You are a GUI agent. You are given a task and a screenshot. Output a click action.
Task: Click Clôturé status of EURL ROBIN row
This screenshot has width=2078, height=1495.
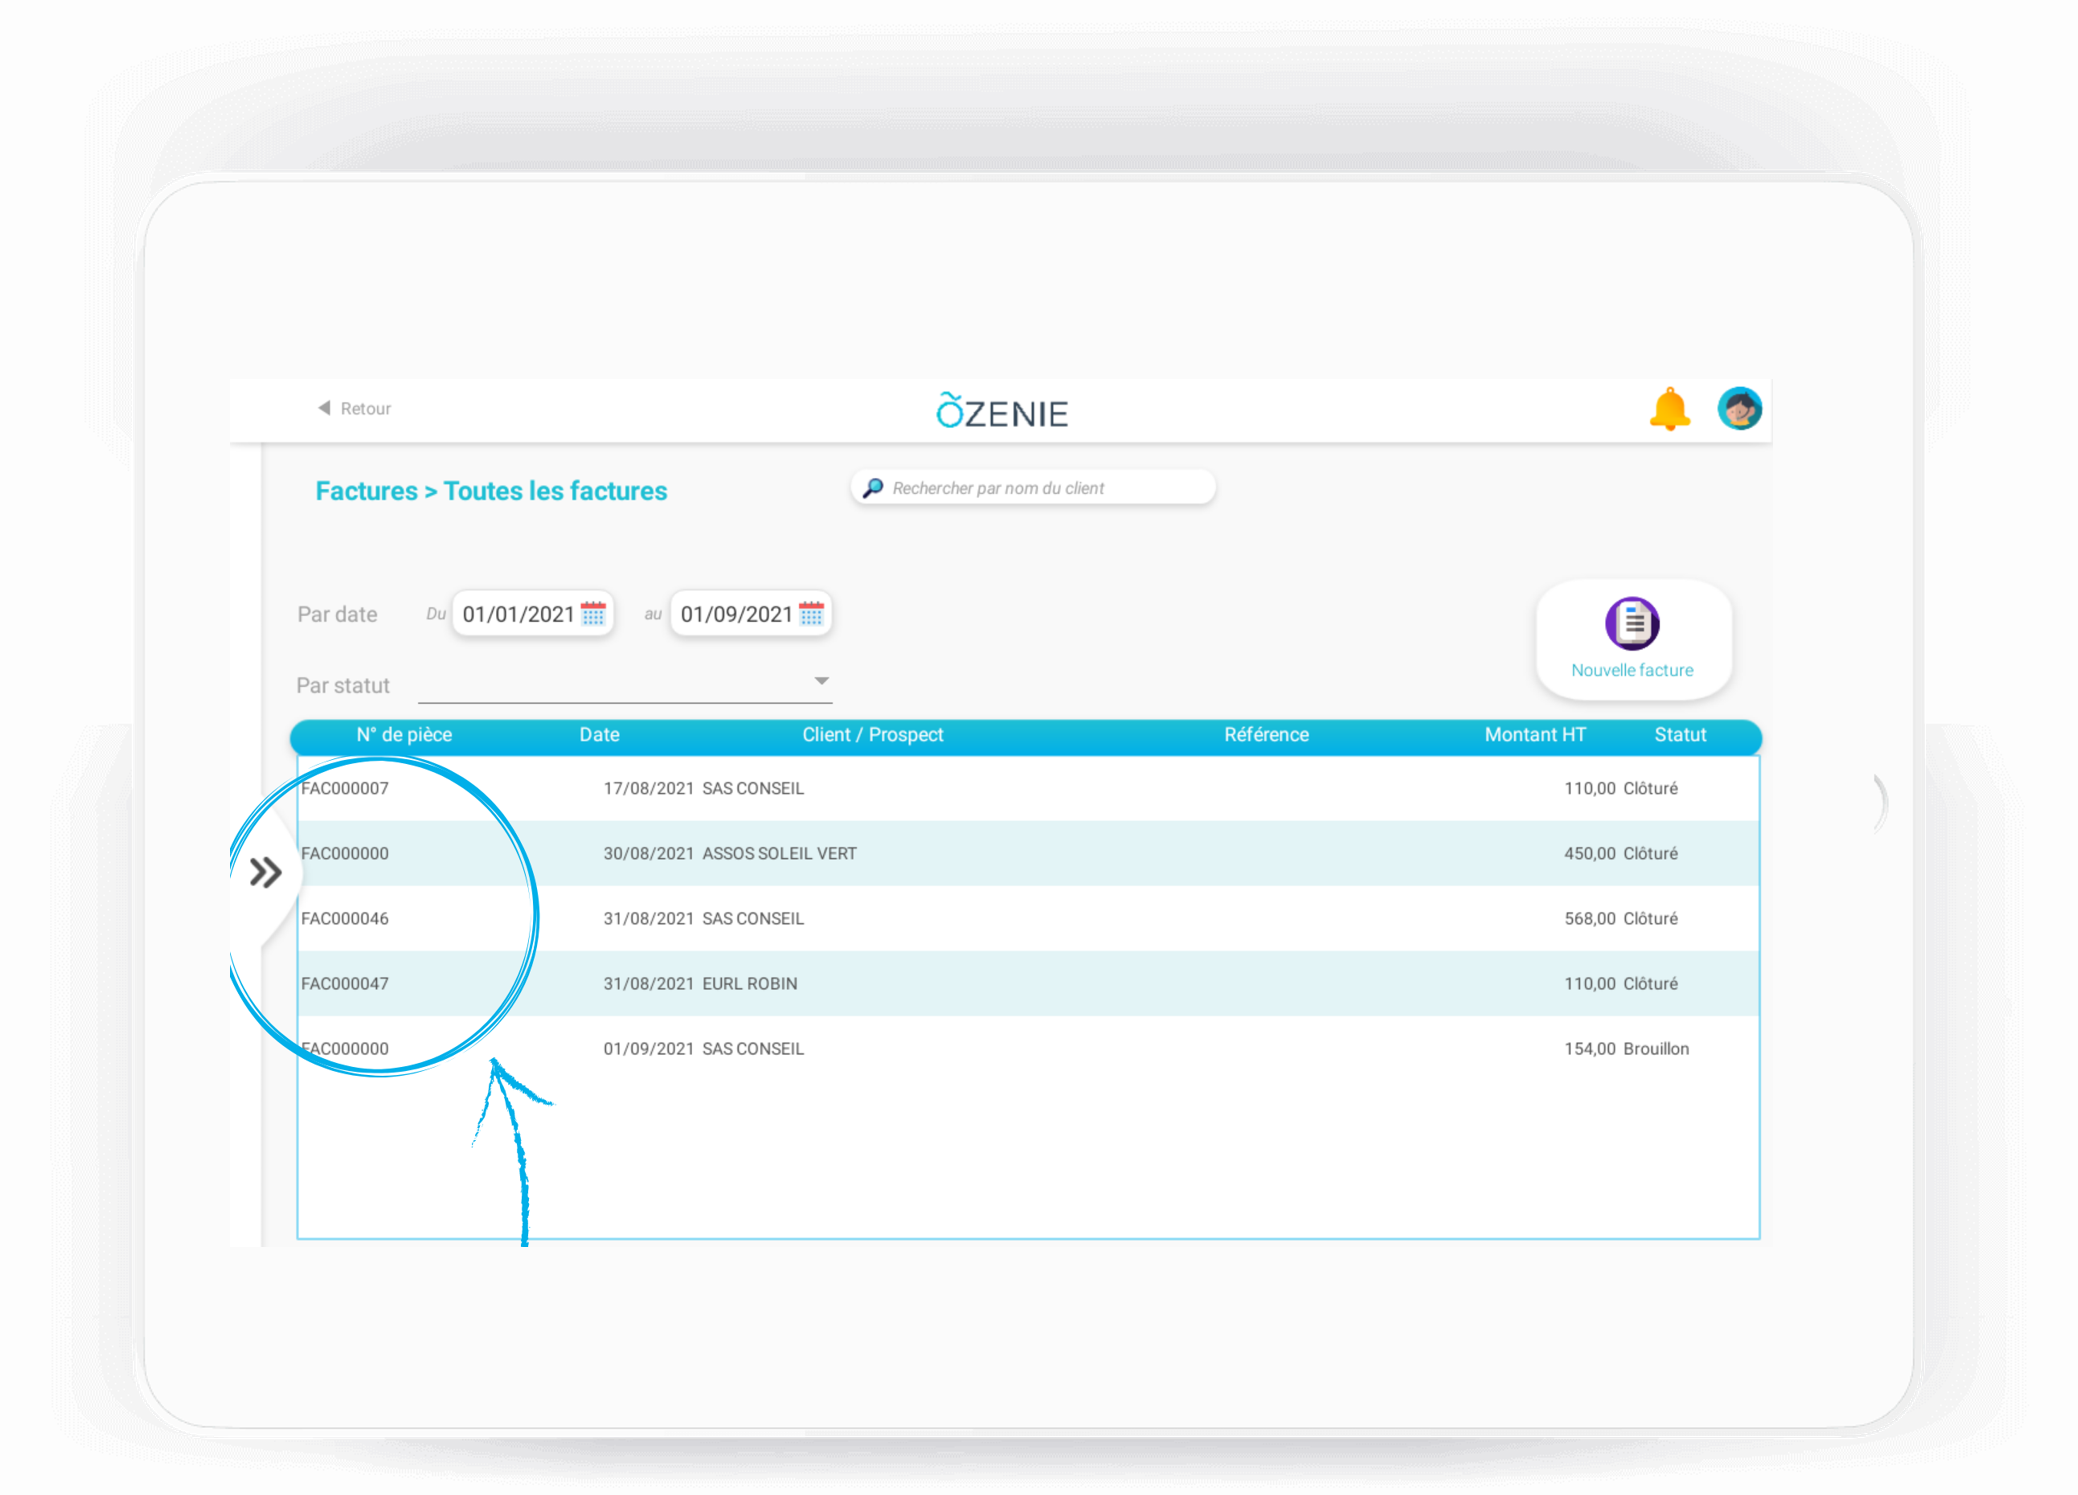pyautogui.click(x=1650, y=983)
